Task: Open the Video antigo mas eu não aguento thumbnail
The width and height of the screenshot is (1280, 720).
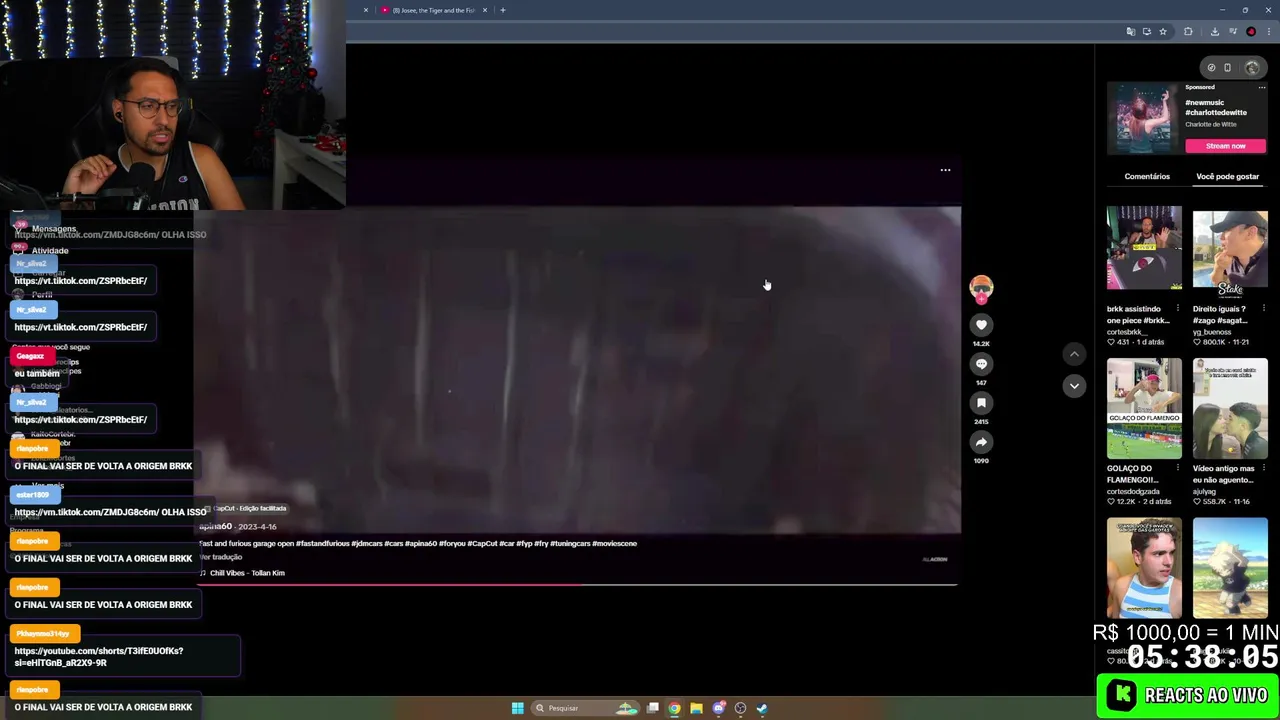Action: [1230, 408]
